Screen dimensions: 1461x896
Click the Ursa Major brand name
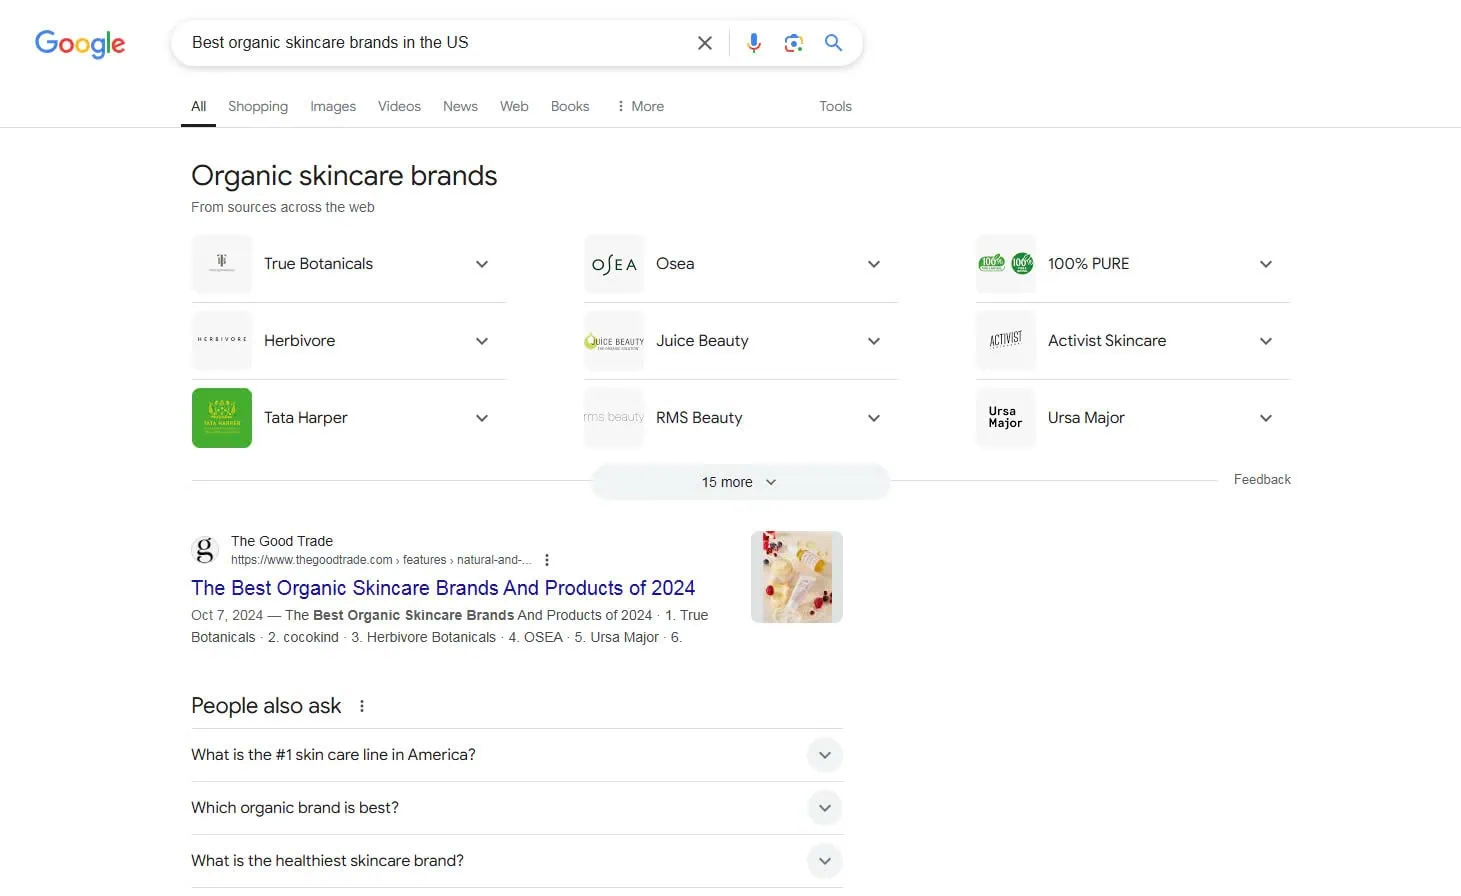1086,418
